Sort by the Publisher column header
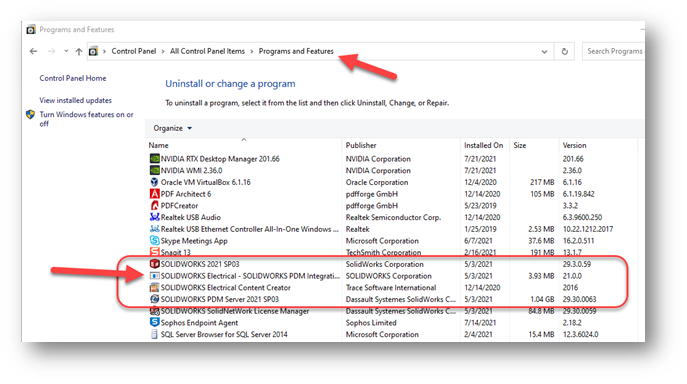 point(361,145)
